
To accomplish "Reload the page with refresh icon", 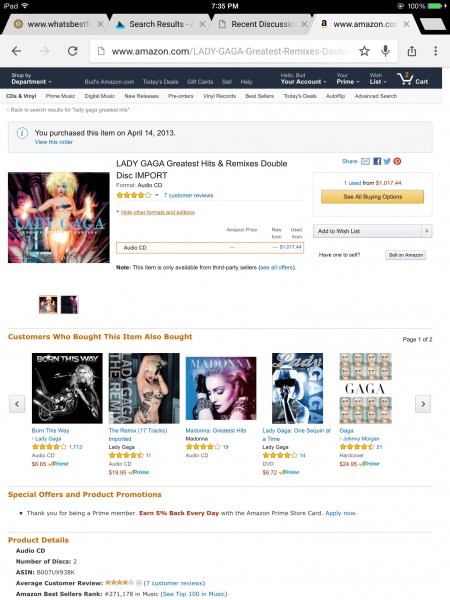I will (73, 51).
